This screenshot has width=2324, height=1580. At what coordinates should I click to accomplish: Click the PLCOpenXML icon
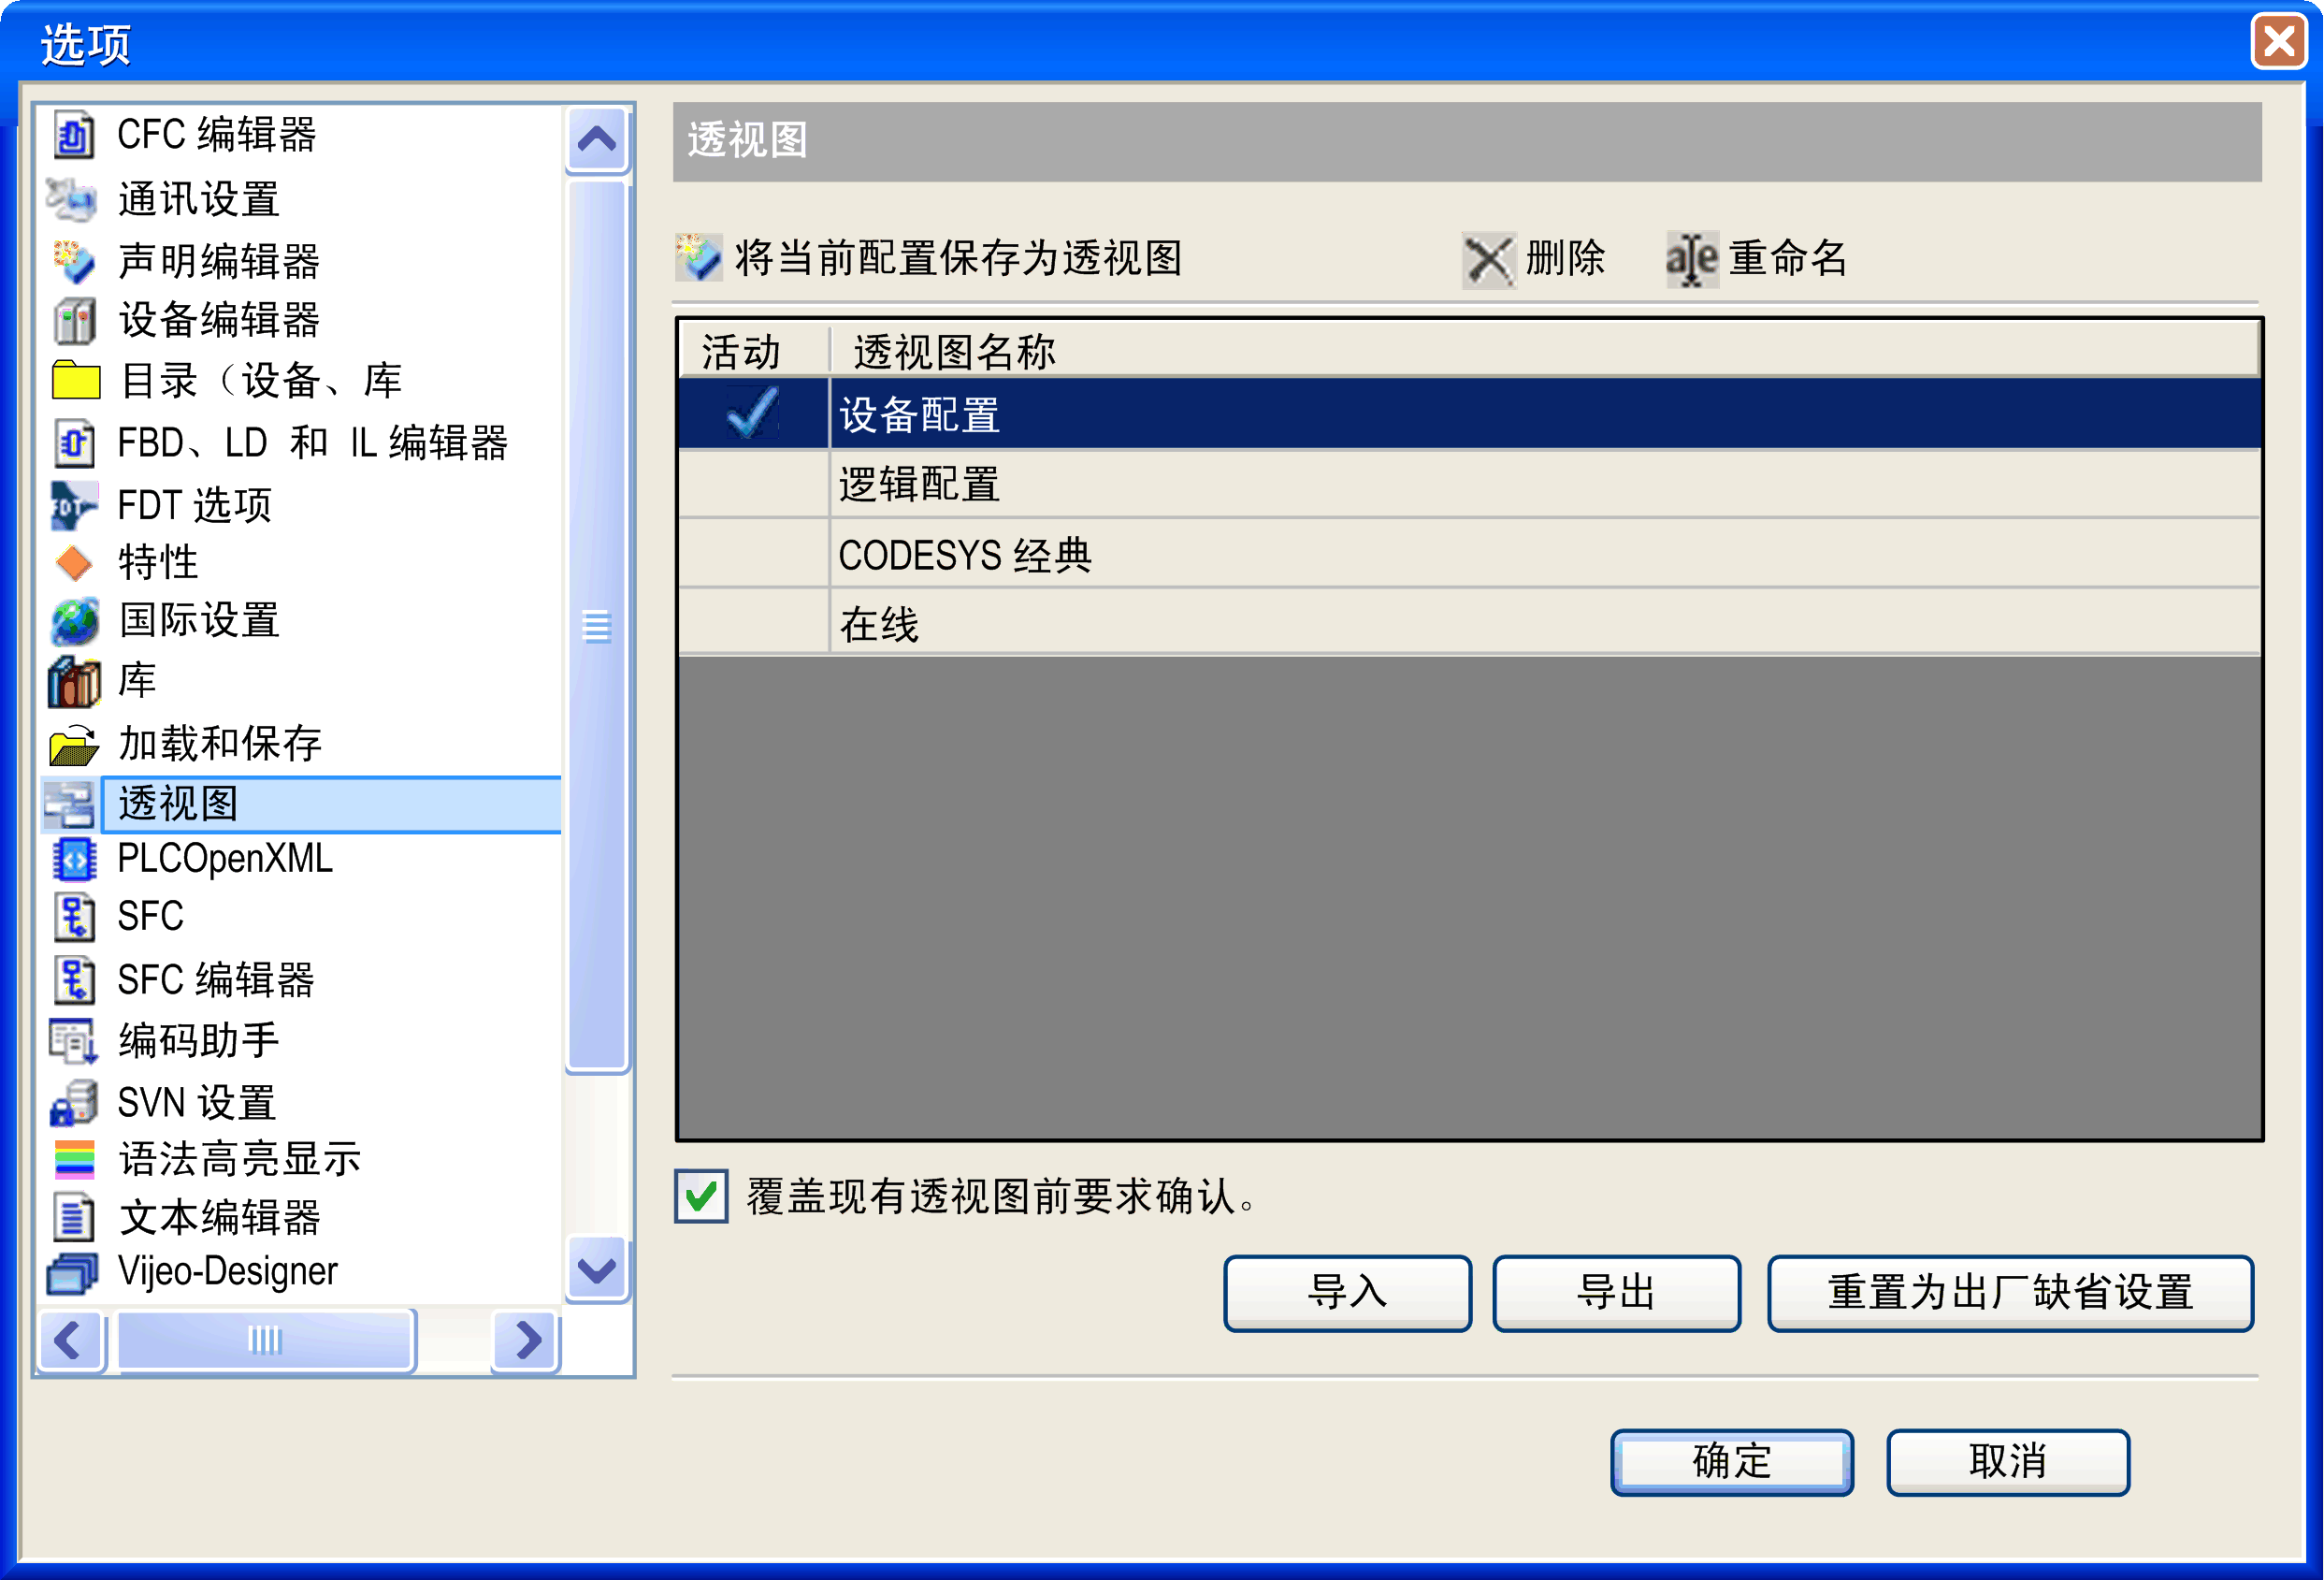(x=74, y=859)
